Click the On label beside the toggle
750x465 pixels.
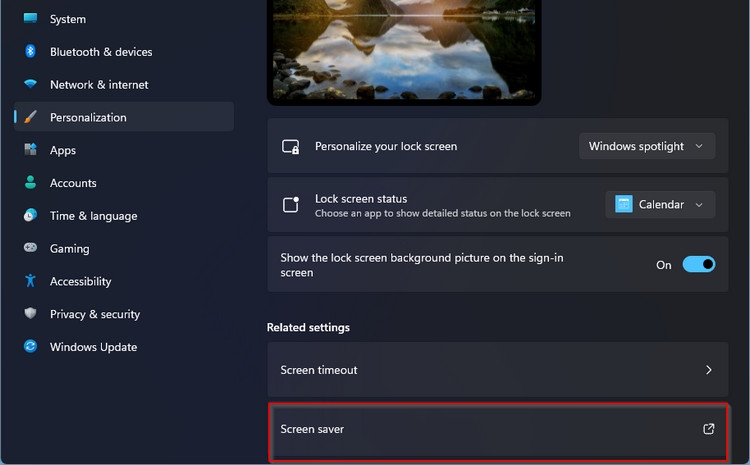coord(663,265)
